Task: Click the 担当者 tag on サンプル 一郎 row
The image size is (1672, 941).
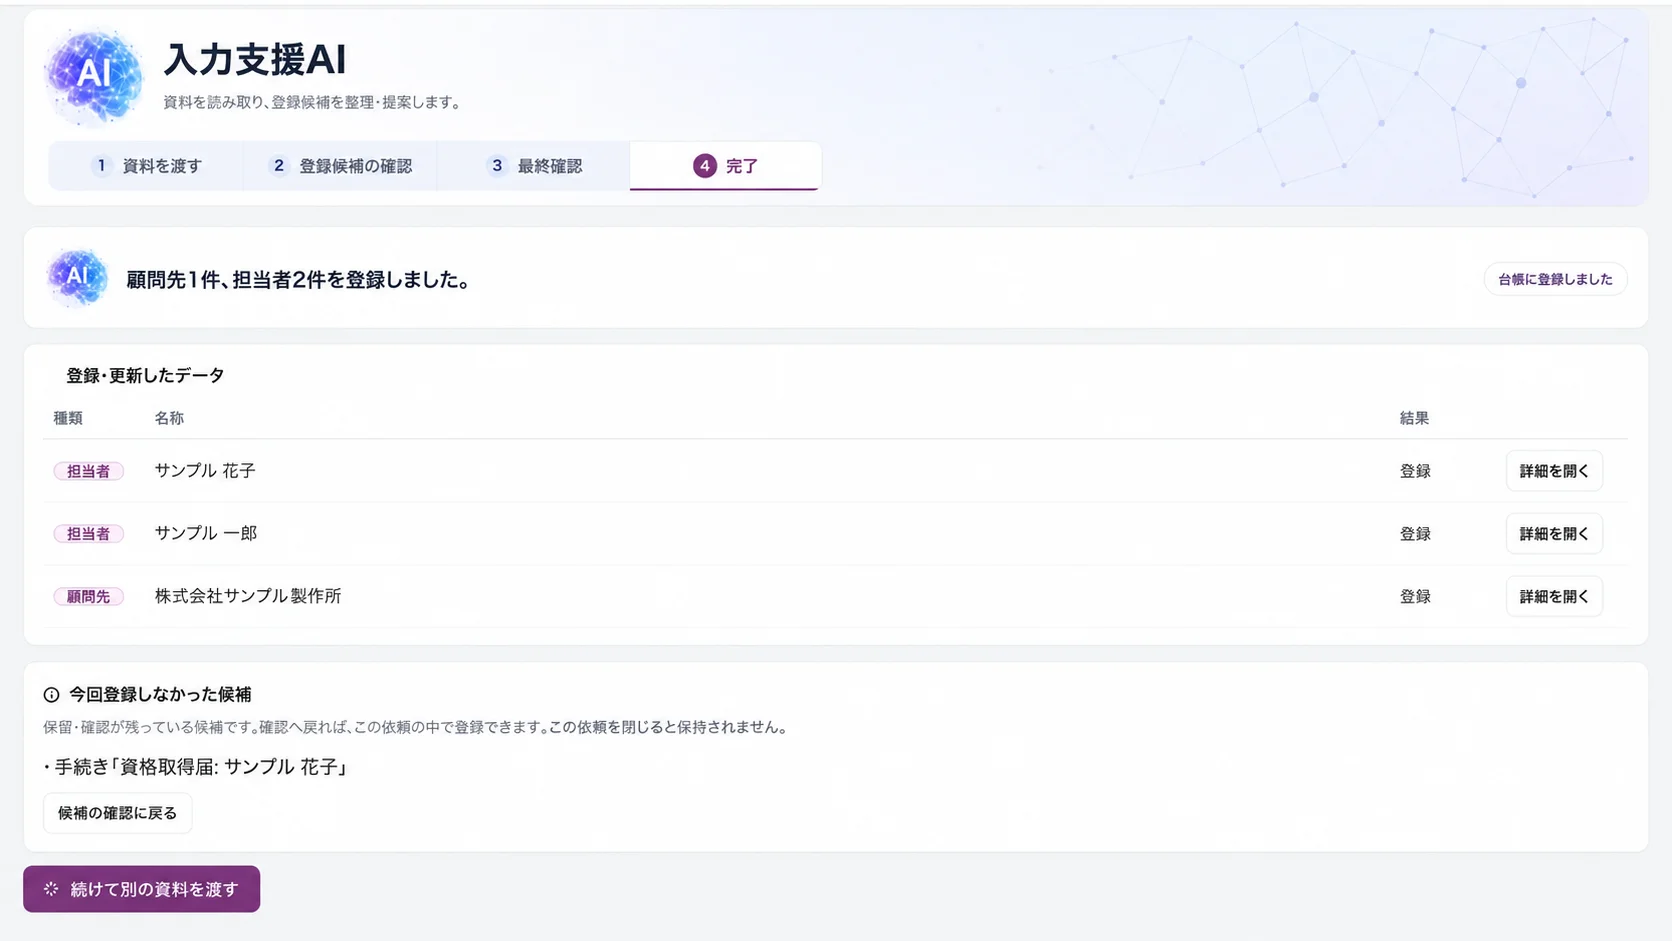Action: click(x=88, y=534)
